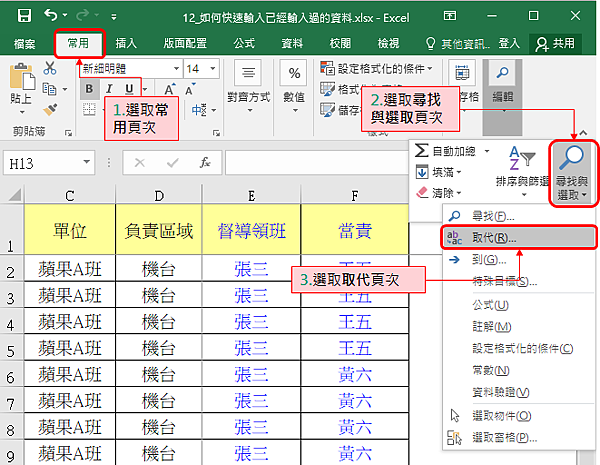Open the Customize Quick Access Toolbar arrow

(114, 17)
